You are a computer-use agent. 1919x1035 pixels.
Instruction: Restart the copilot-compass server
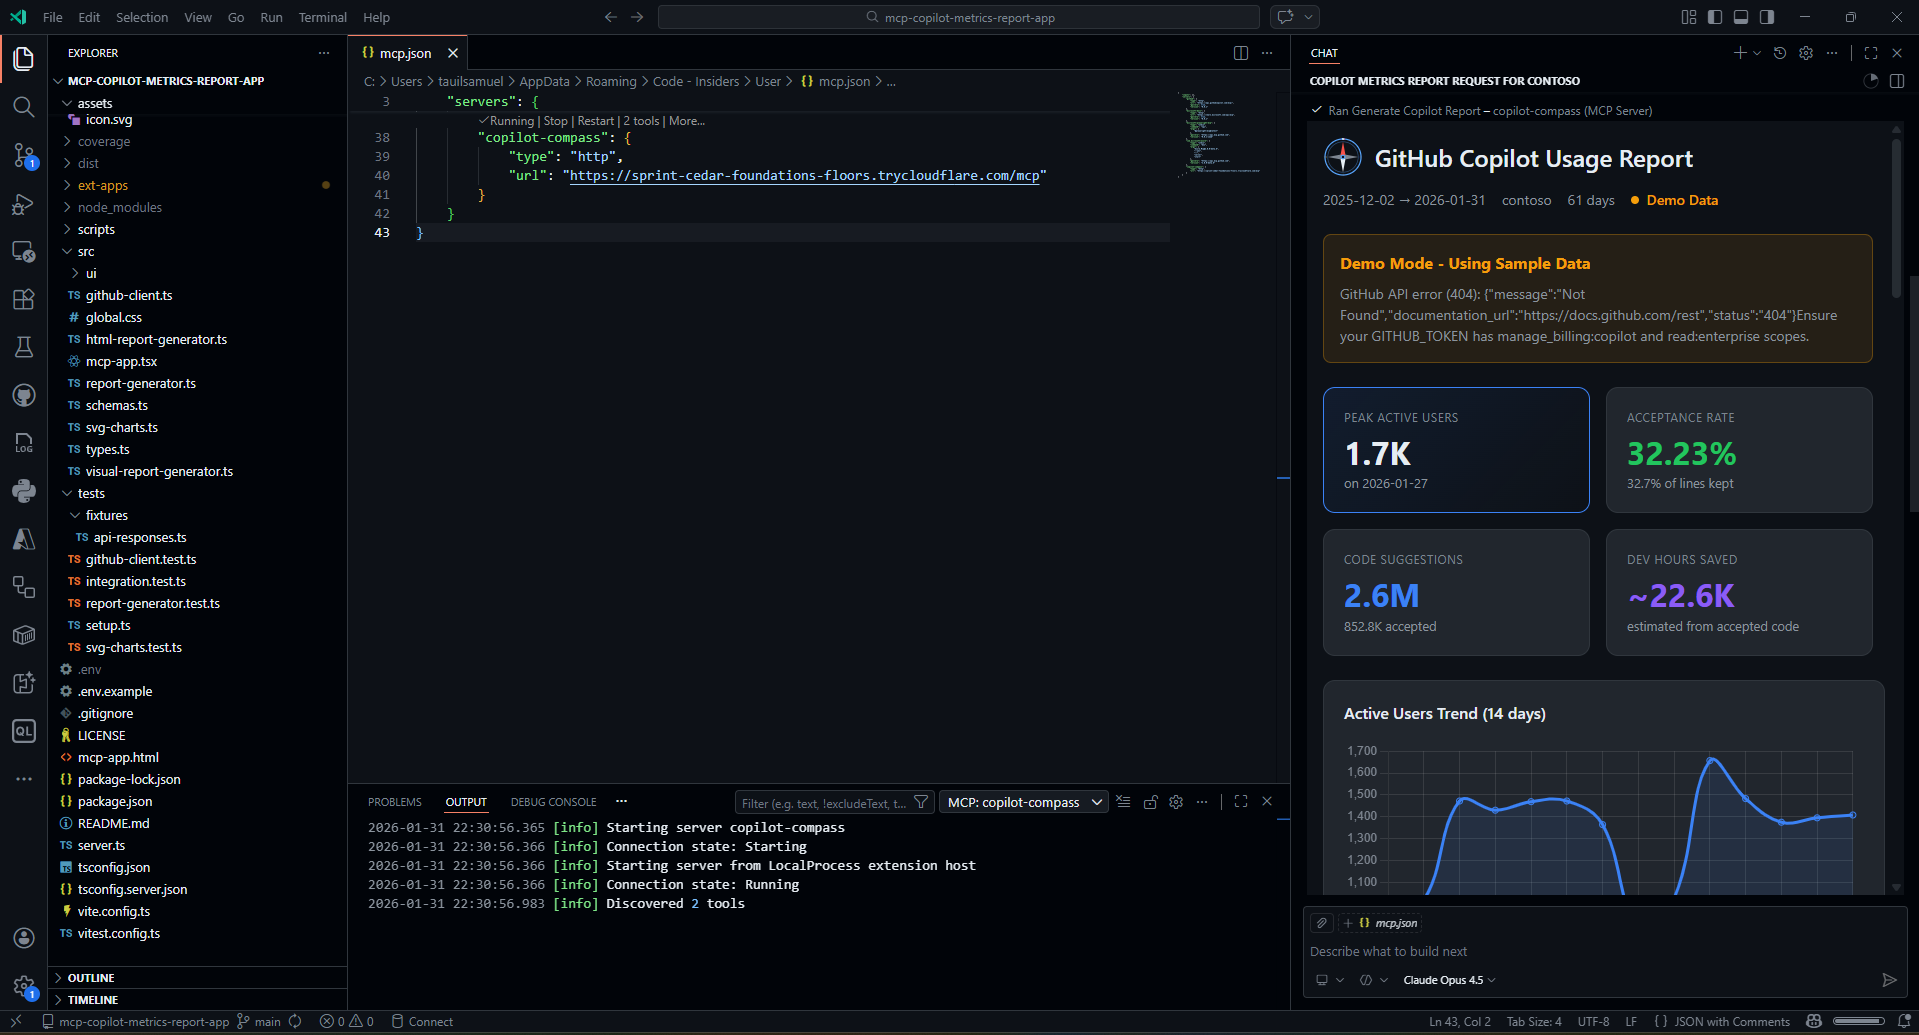[x=595, y=120]
